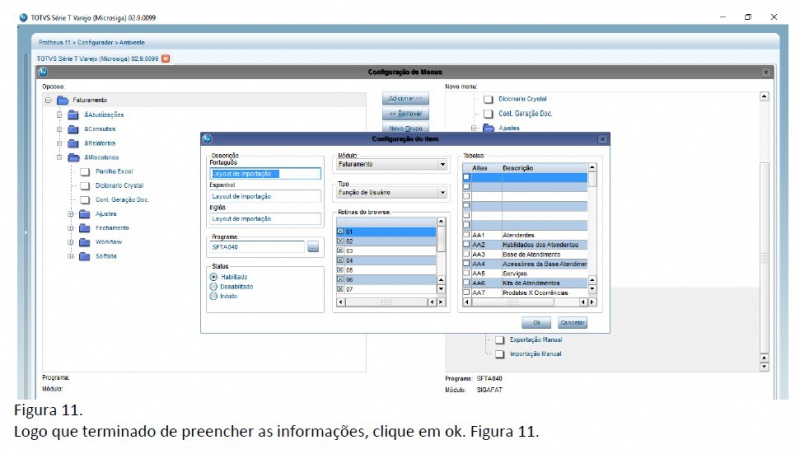The image size is (800, 454).
Task: Check the AA5 Serviços table checkbox
Action: (466, 273)
